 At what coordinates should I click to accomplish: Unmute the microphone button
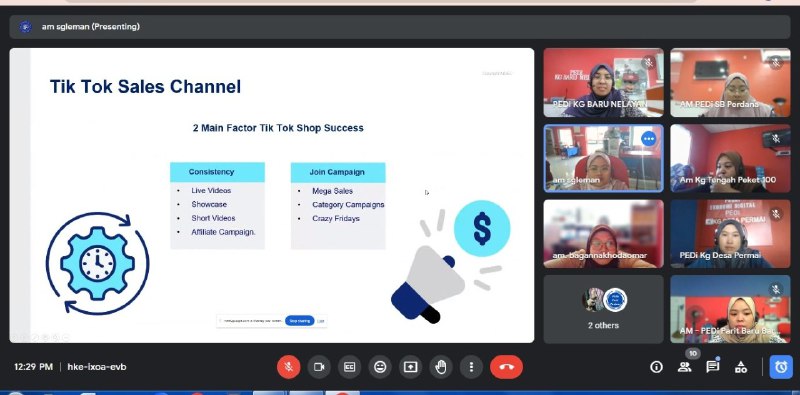click(x=288, y=367)
